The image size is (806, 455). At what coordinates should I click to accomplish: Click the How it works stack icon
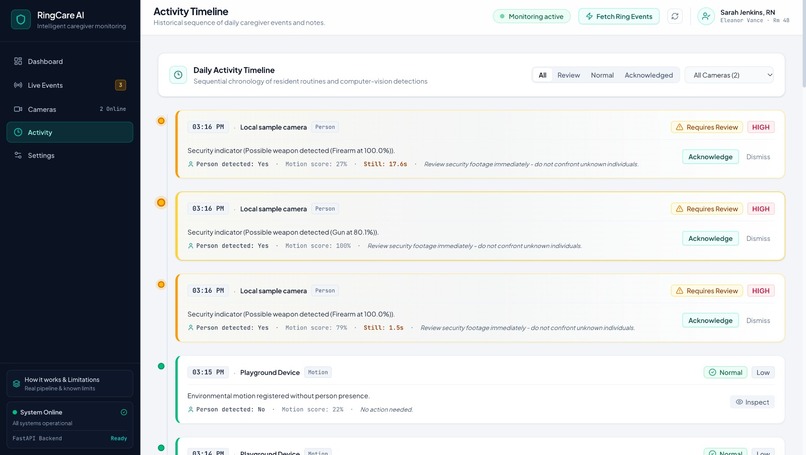16,384
